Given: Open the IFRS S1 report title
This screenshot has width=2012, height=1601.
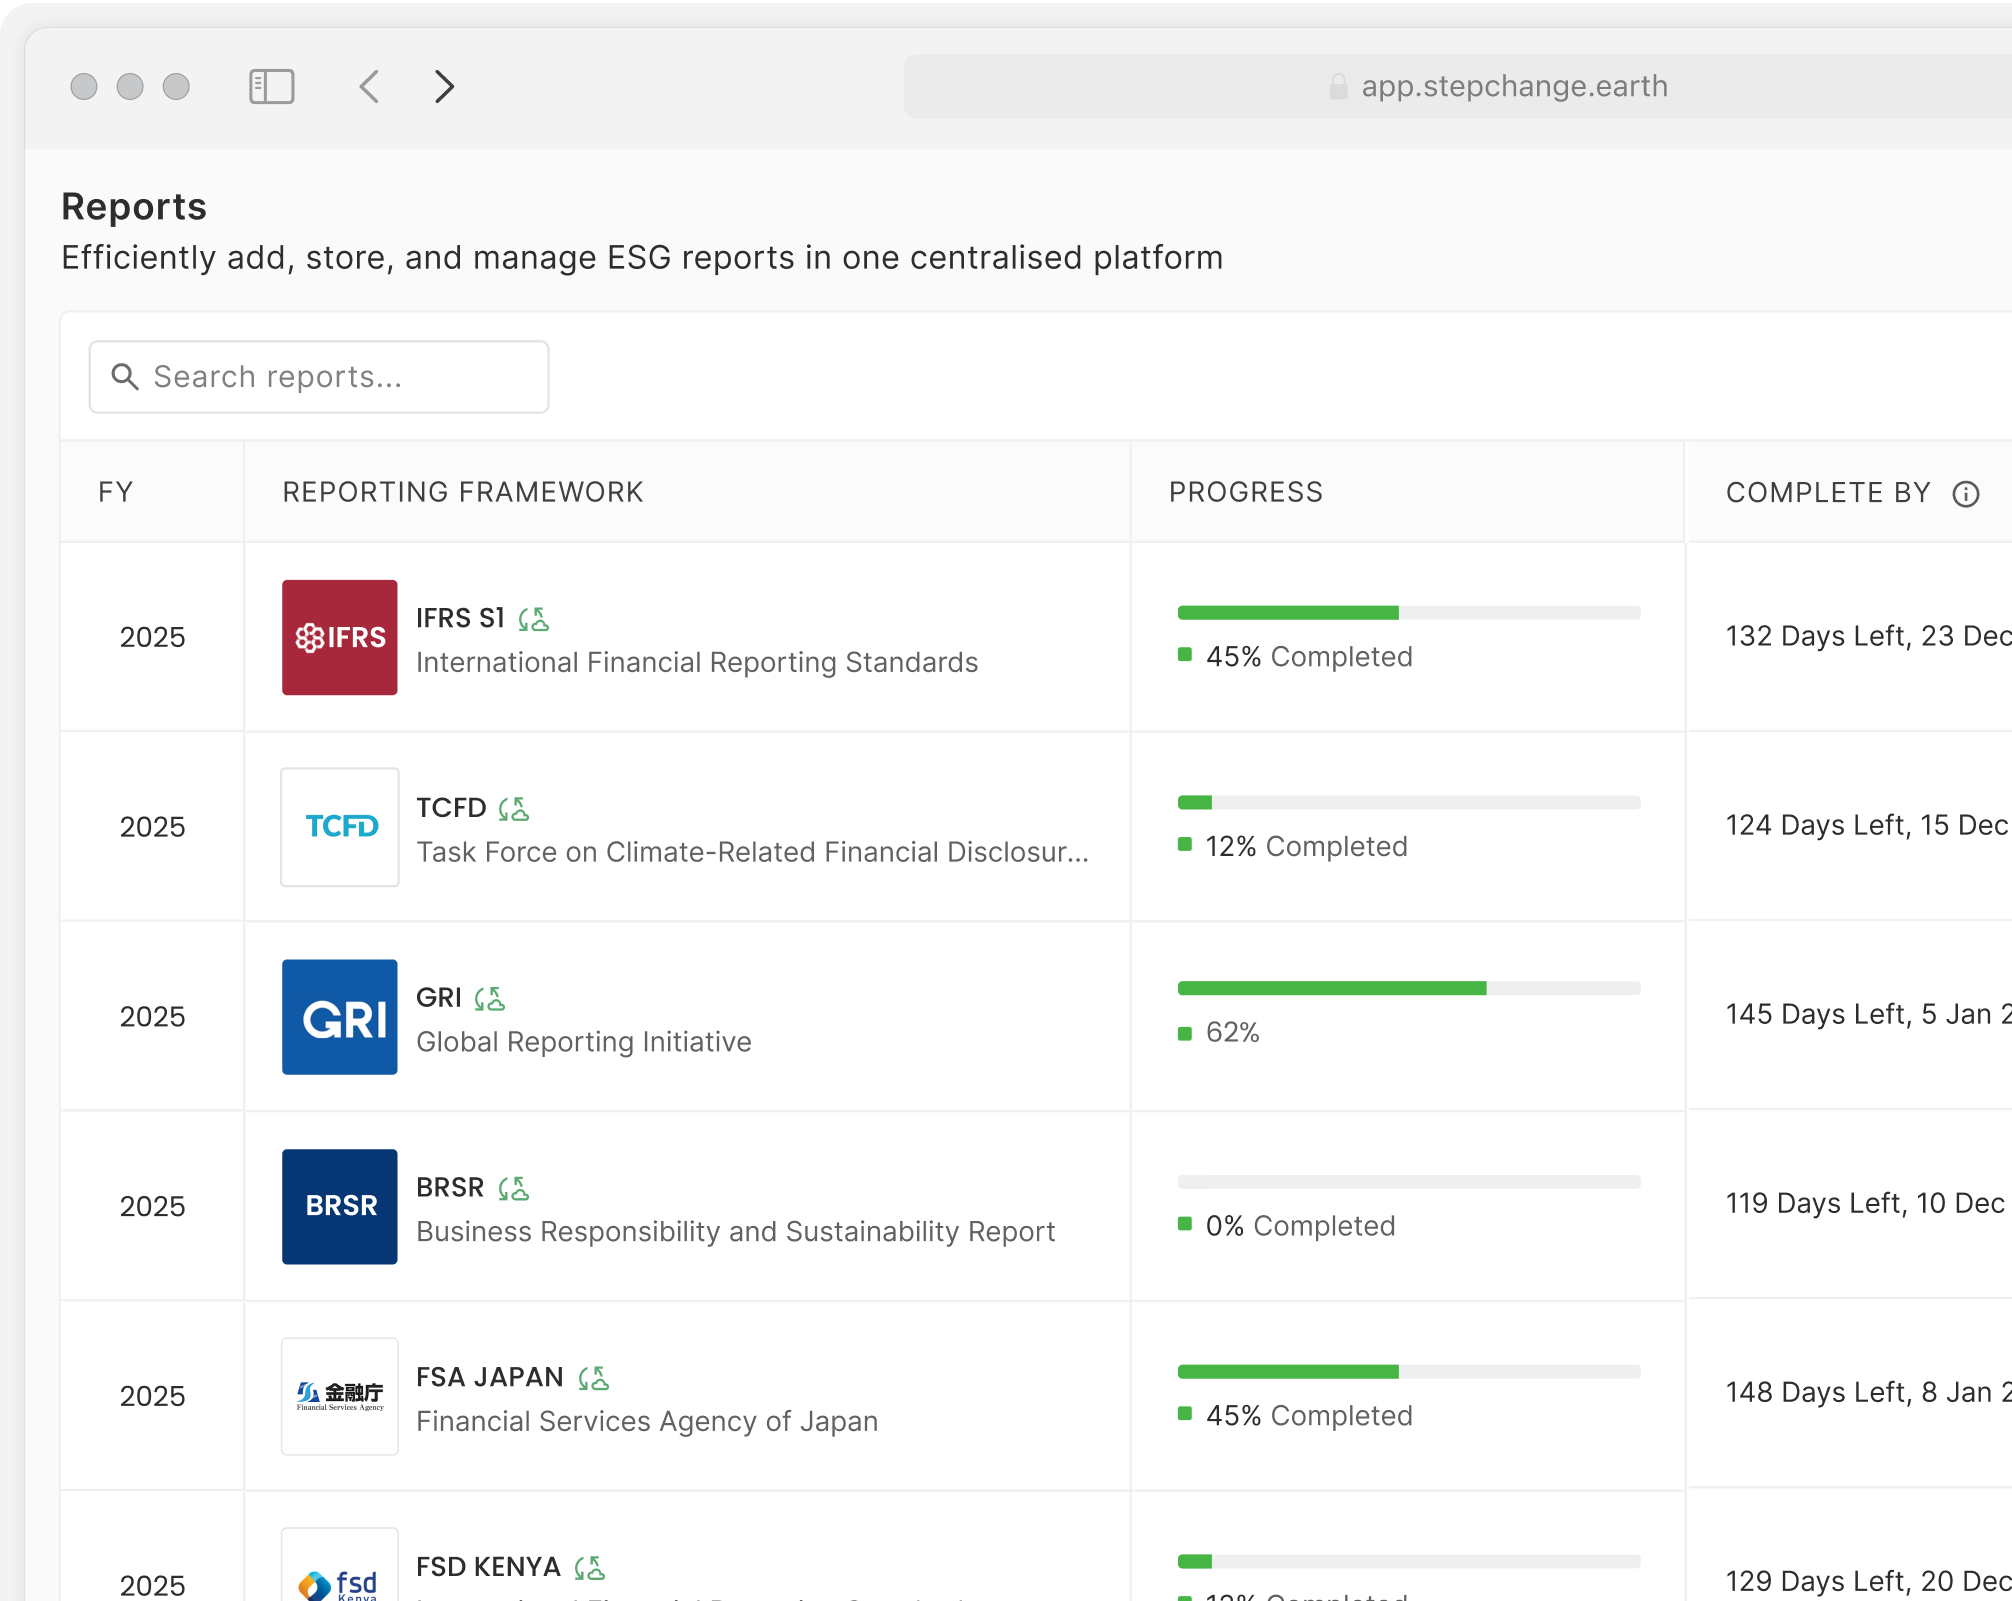Looking at the screenshot, I should (x=460, y=618).
